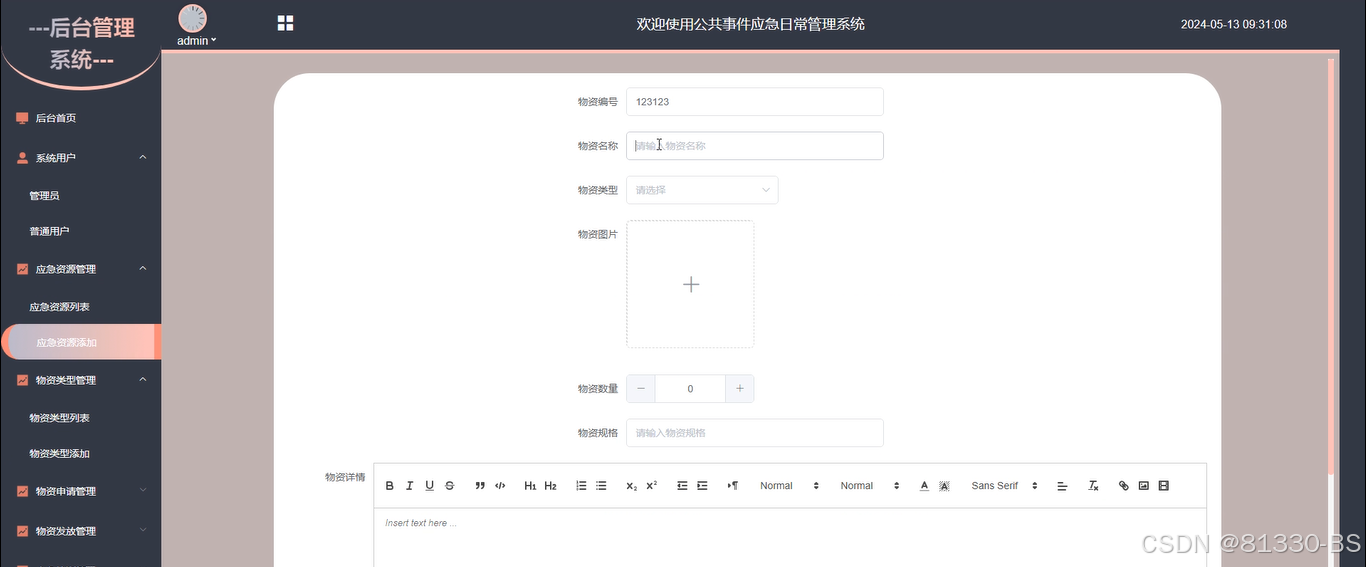This screenshot has height=567, width=1366.
Task: Open the Sans Serif font dropdown
Action: 1004,486
